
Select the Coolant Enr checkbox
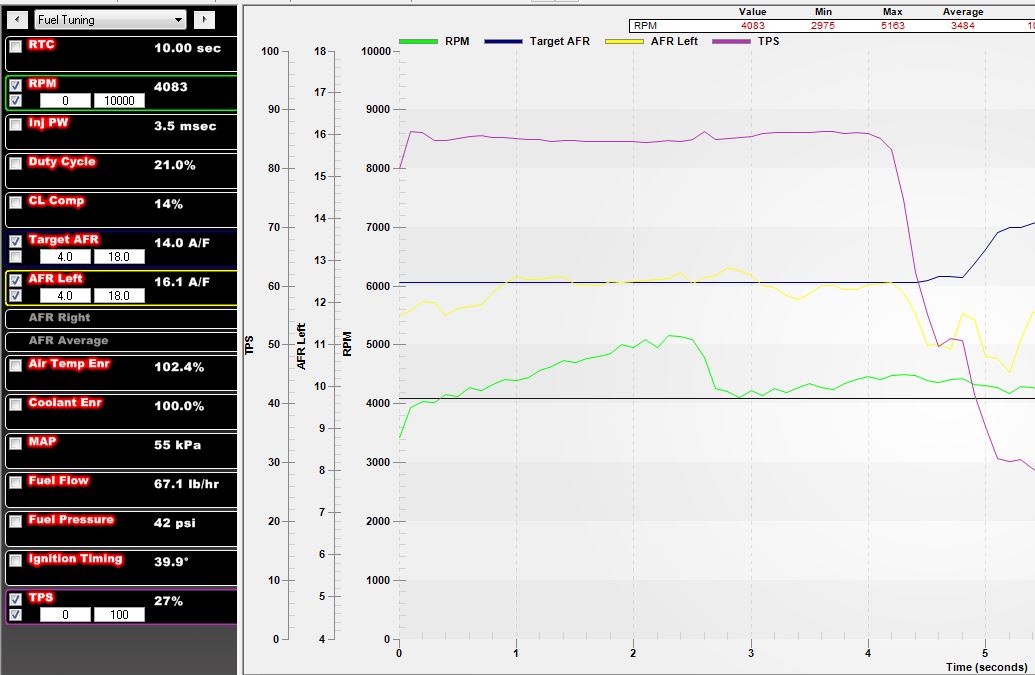tap(15, 405)
